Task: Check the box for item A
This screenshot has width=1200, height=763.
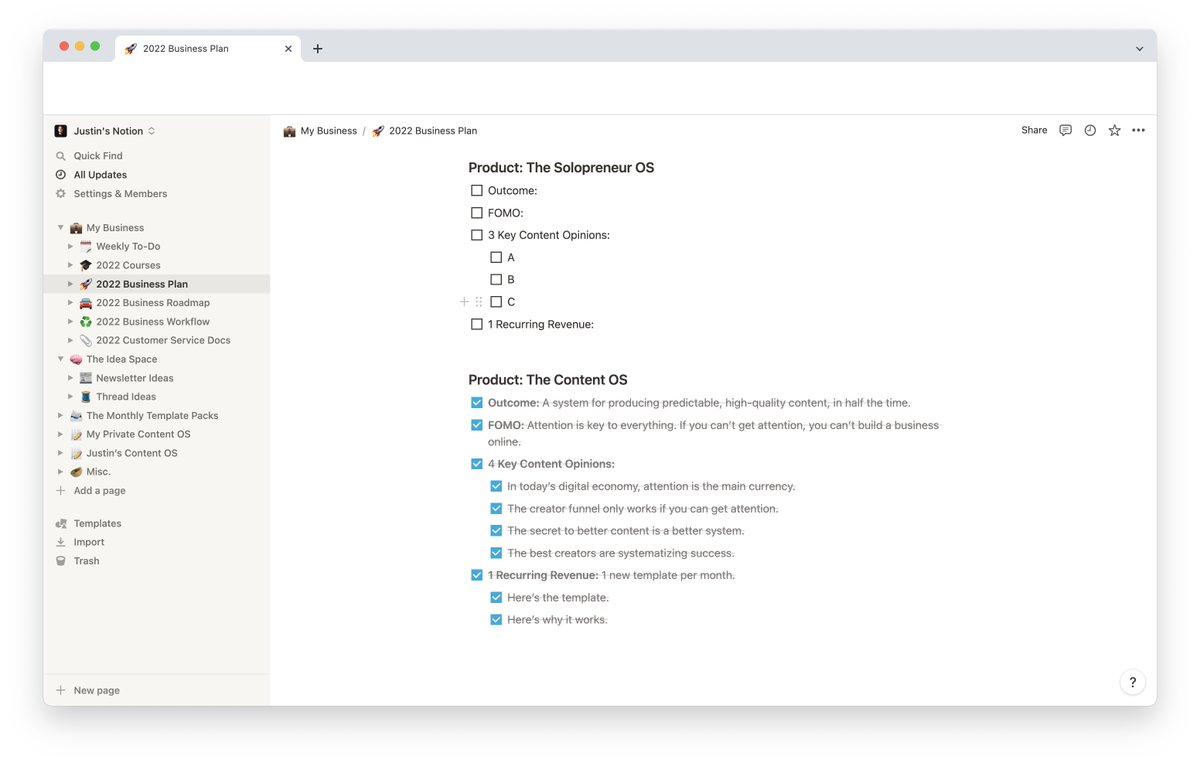Action: [496, 257]
